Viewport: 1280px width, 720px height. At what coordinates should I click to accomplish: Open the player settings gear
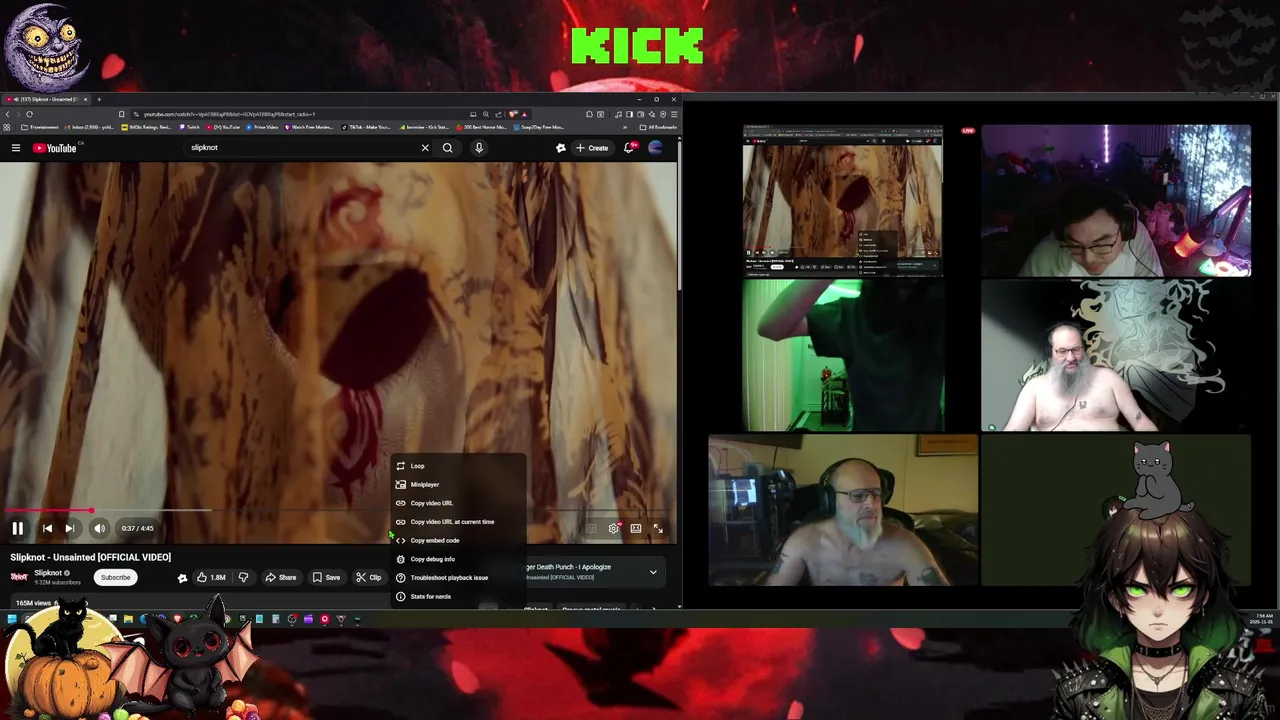click(x=614, y=528)
